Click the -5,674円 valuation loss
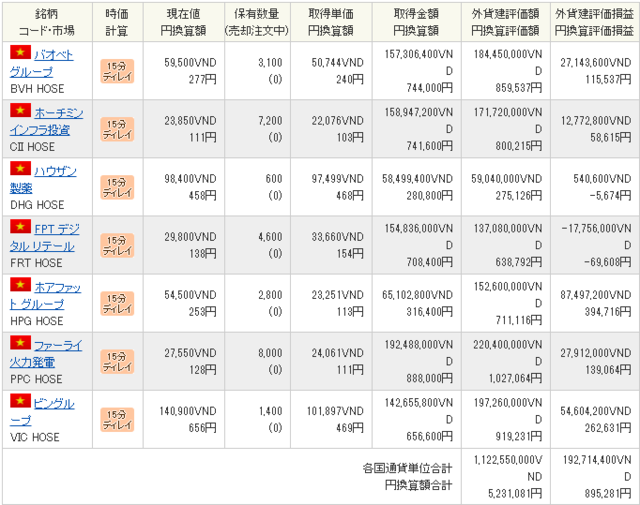640x505 pixels. tap(610, 196)
